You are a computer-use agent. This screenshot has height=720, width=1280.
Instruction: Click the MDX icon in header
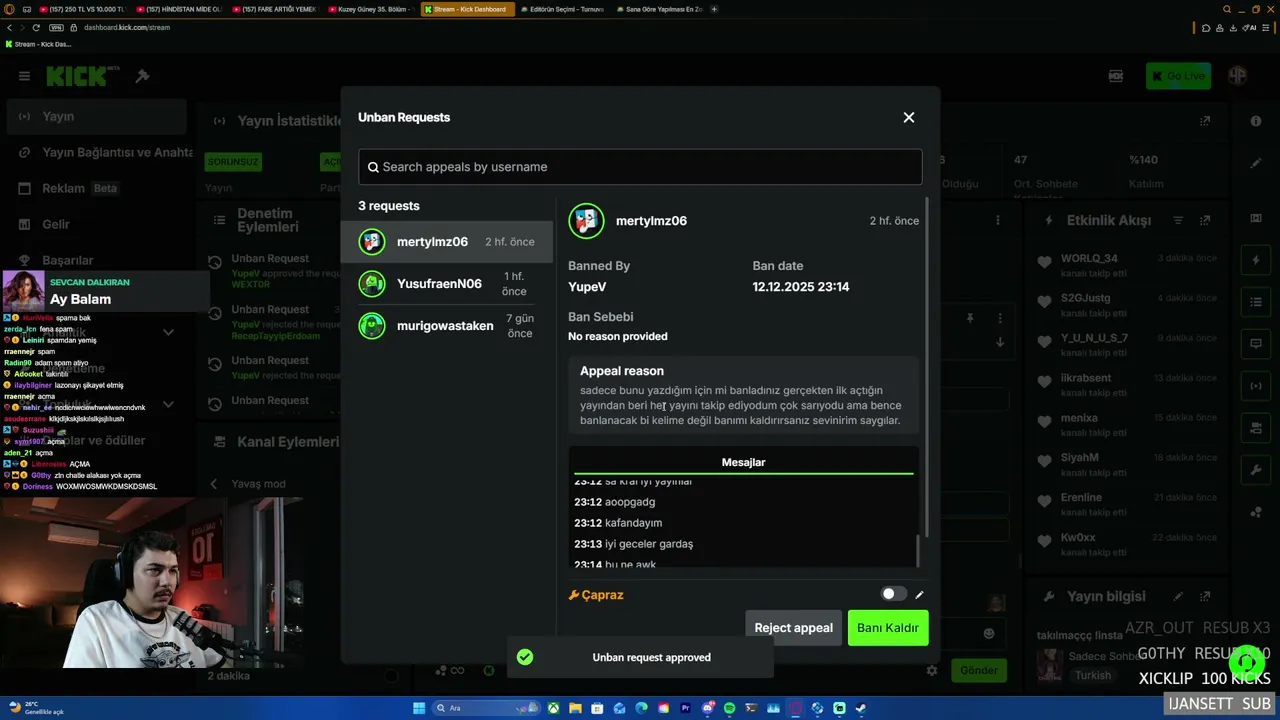(1116, 76)
